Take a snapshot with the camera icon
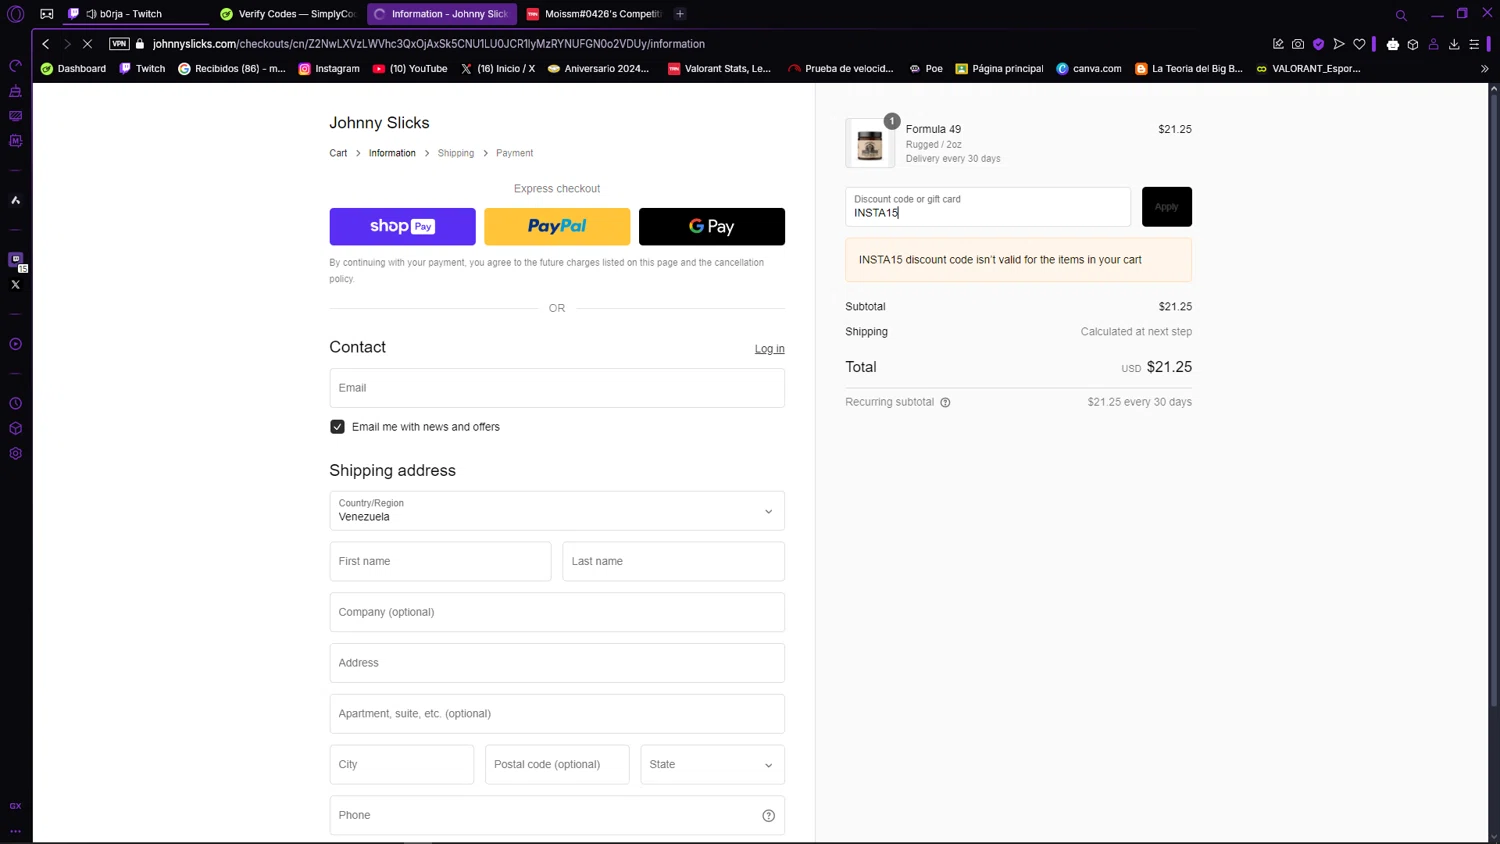The height and width of the screenshot is (844, 1500). pyautogui.click(x=1298, y=44)
